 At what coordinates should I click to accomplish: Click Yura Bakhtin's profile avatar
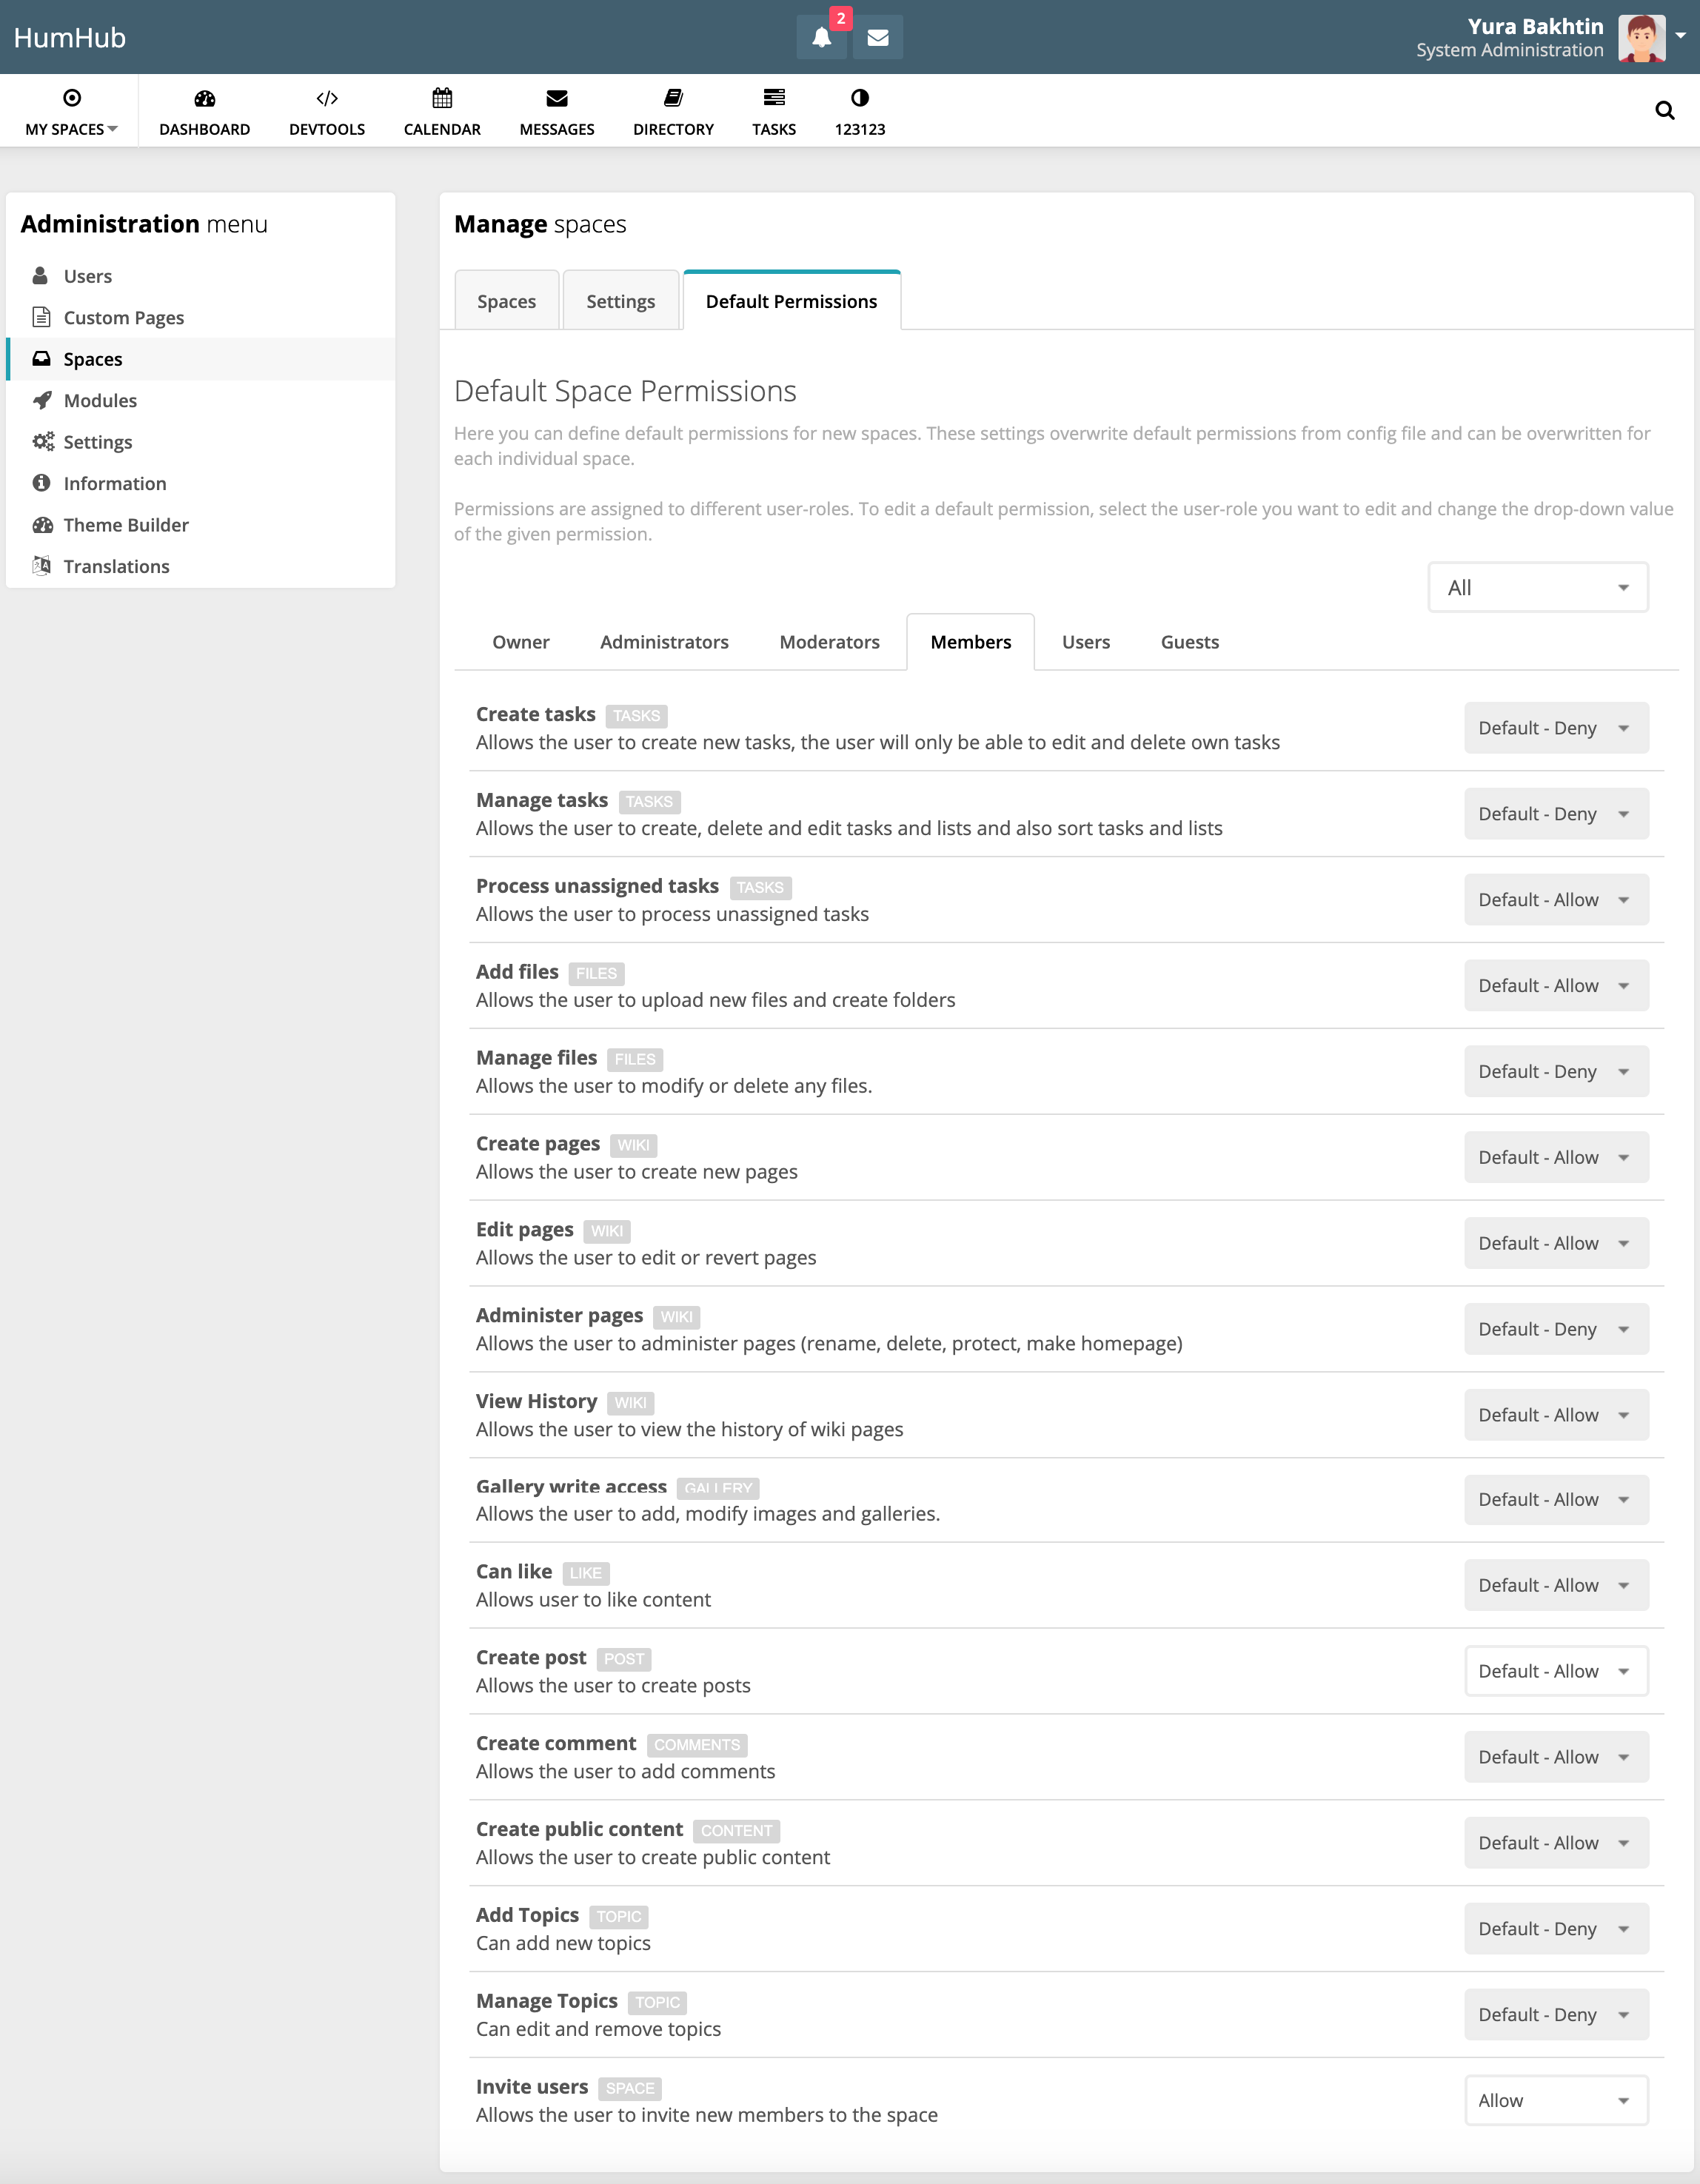(x=1644, y=36)
